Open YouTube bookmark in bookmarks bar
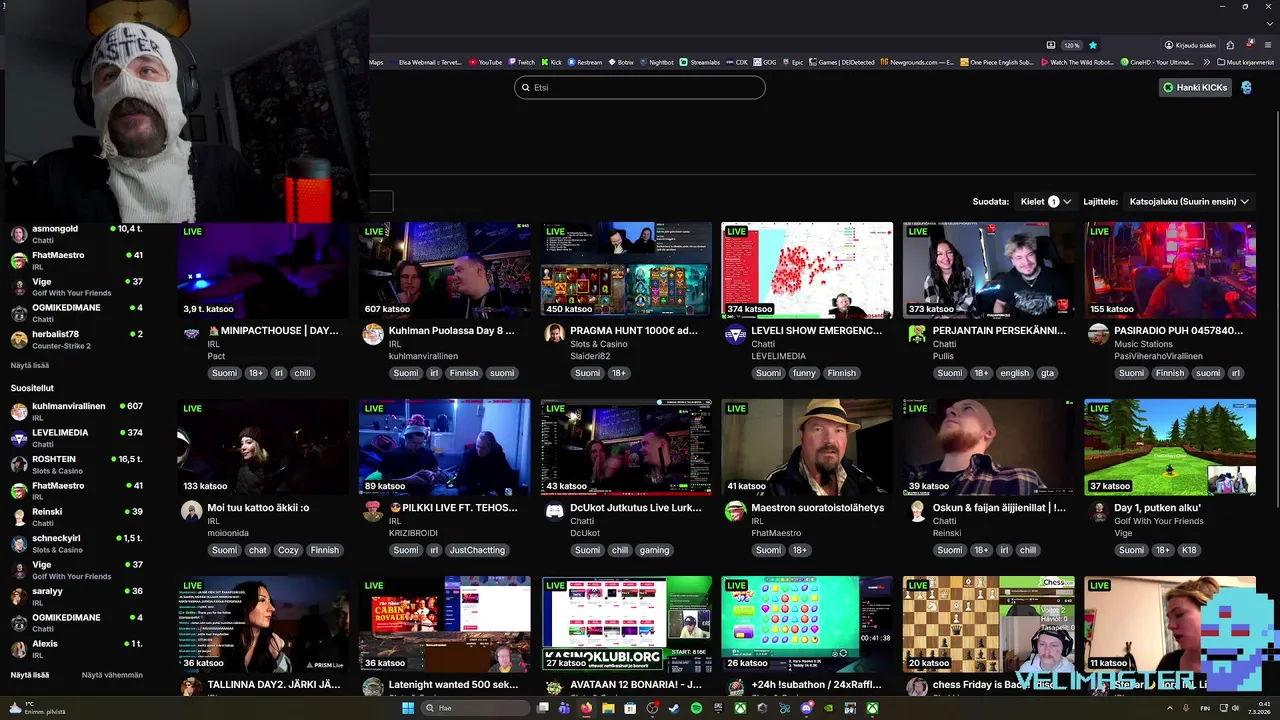This screenshot has width=1280, height=720. pyautogui.click(x=485, y=62)
